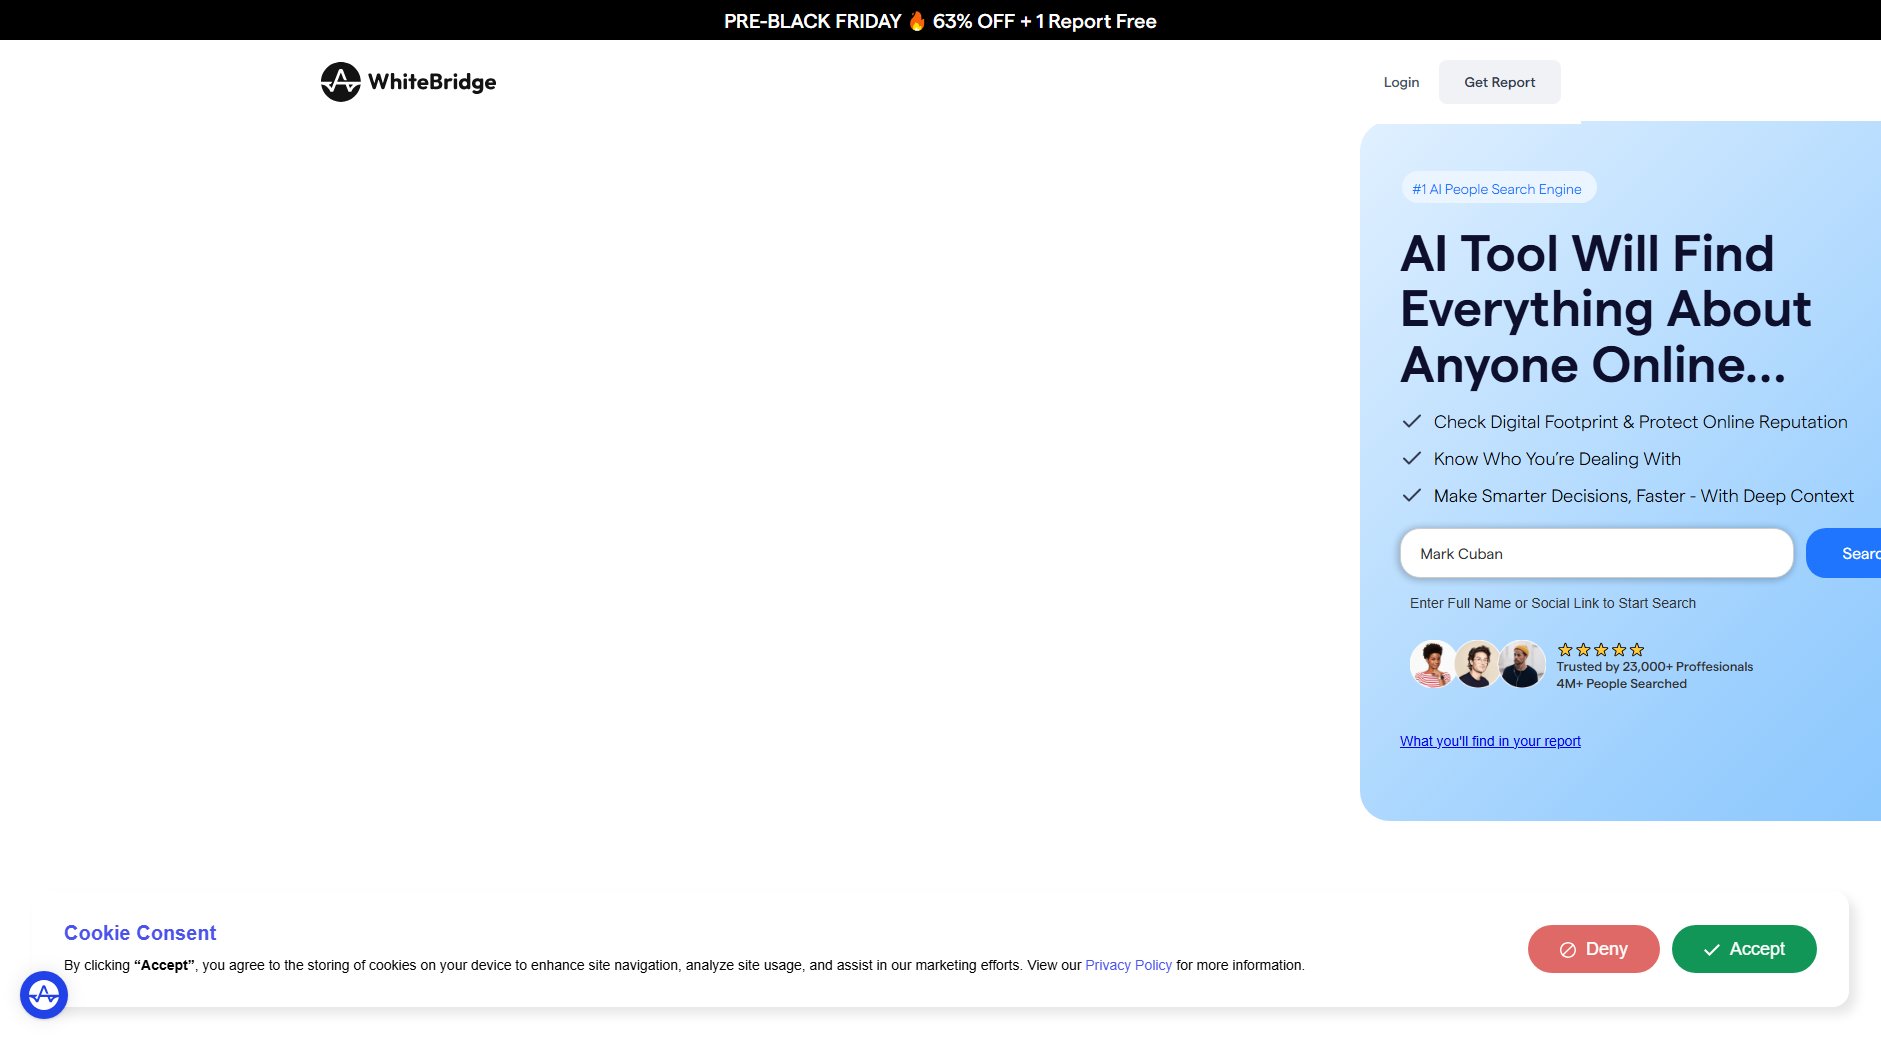Click the last star in the rating row

1637,649
